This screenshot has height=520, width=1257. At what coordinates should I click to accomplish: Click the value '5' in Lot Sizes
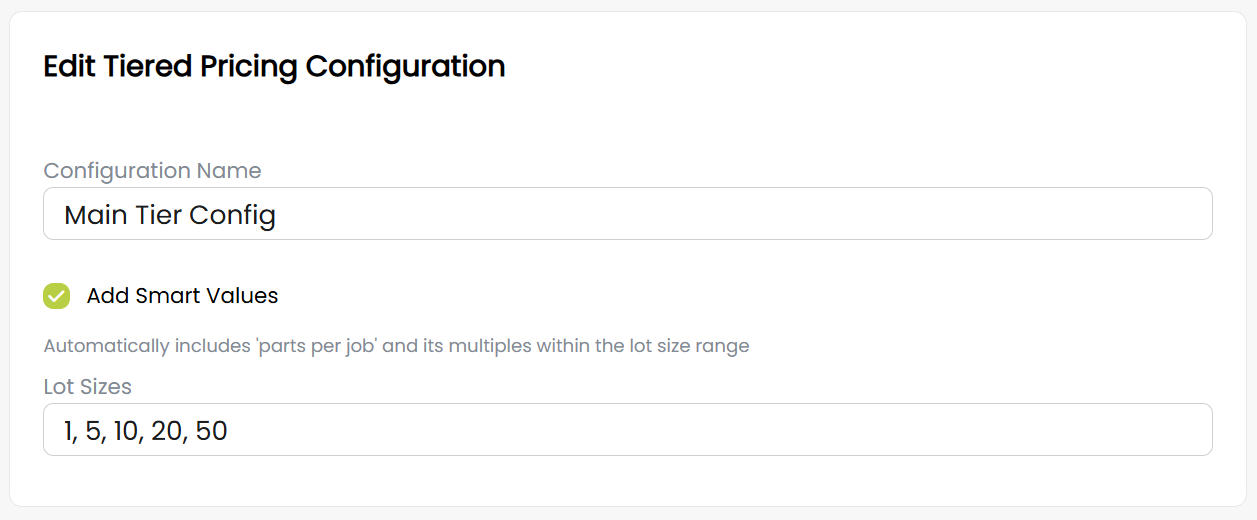93,431
